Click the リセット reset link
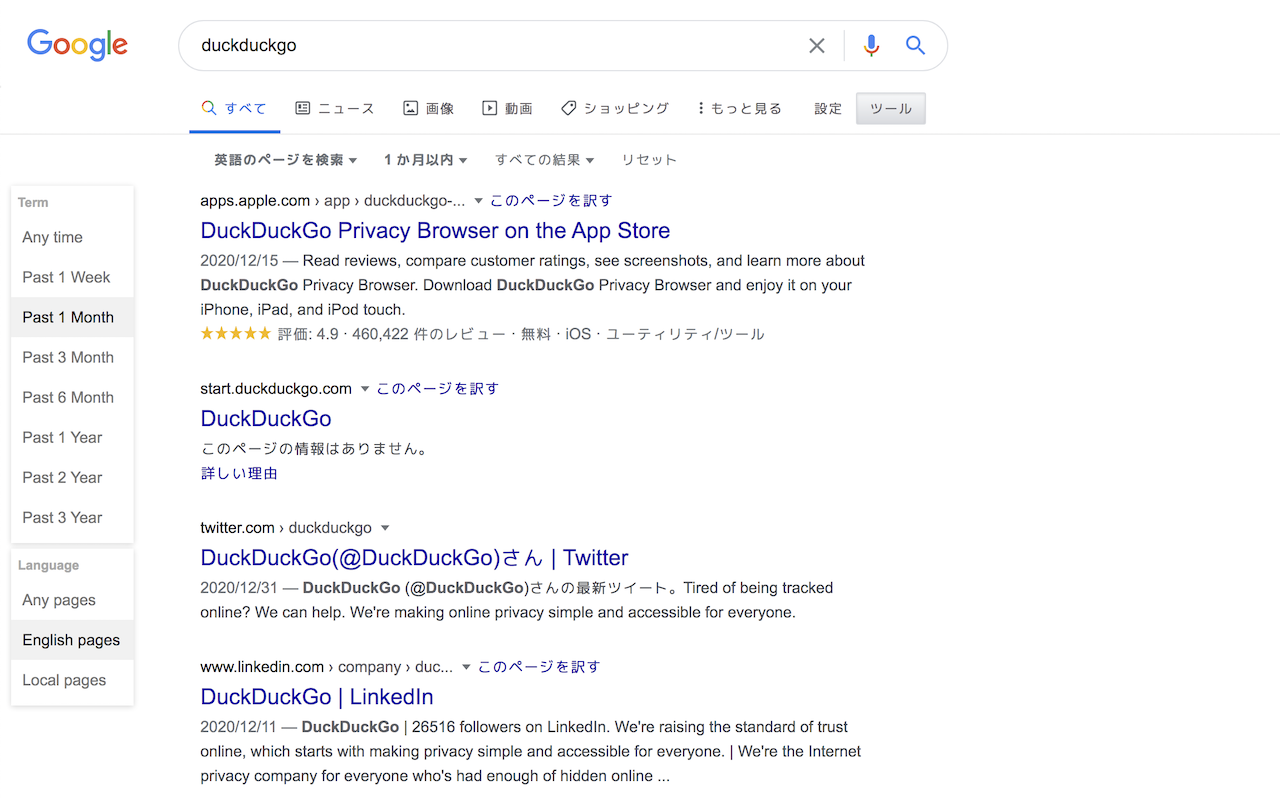Image resolution: width=1280 pixels, height=800 pixels. (x=648, y=159)
